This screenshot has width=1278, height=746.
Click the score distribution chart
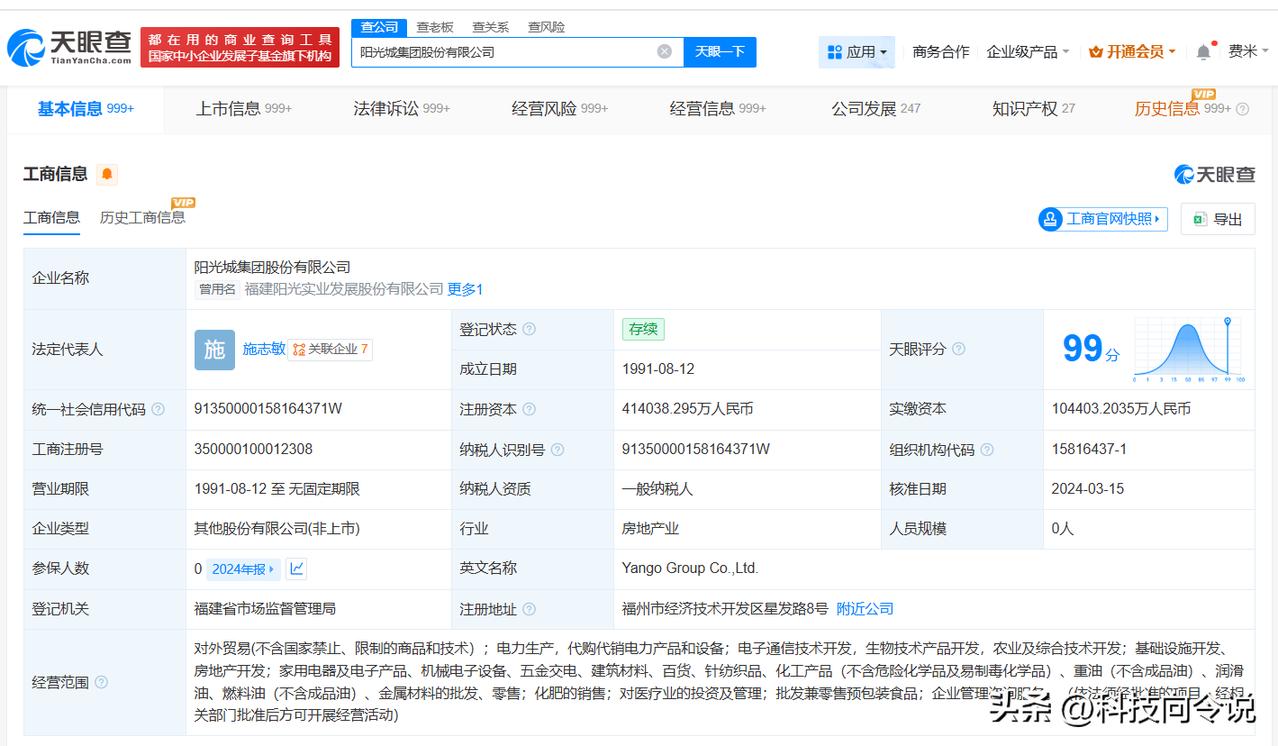pos(1189,350)
